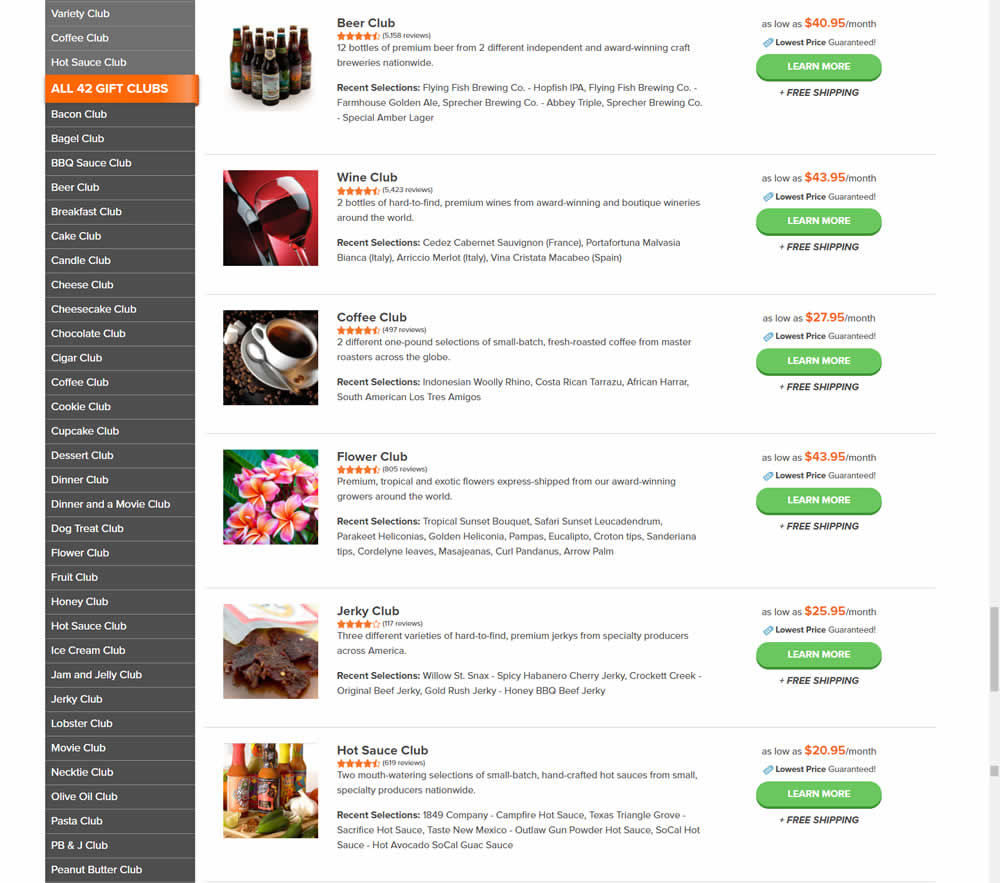Click LEARN MORE for Hot Sauce Club
The height and width of the screenshot is (883, 1000).
coord(818,794)
